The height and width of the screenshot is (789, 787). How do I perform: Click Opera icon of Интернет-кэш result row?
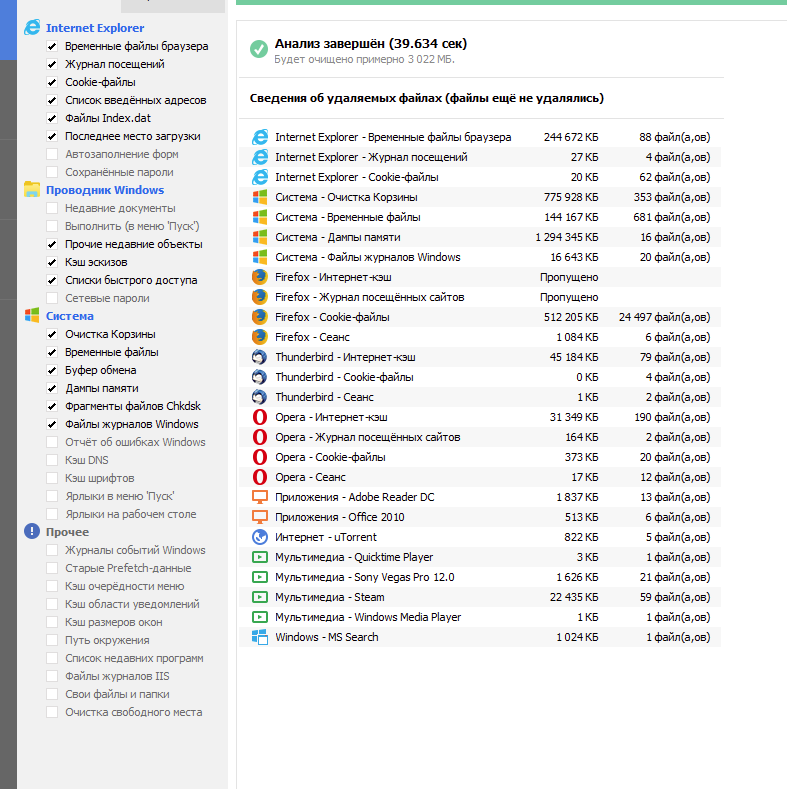tap(260, 417)
